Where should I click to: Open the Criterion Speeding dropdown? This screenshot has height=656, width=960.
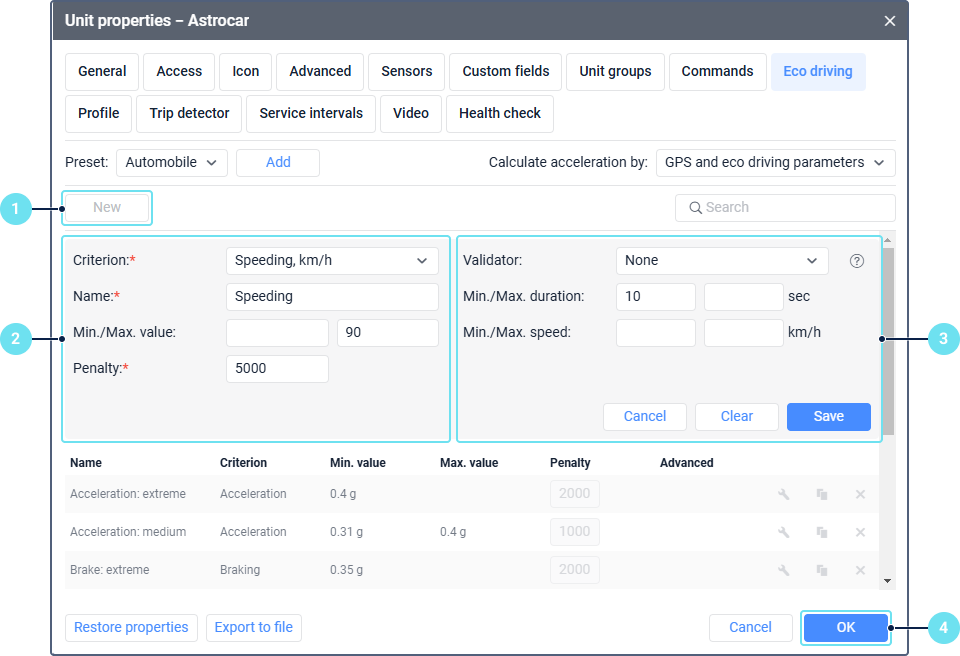coord(332,261)
